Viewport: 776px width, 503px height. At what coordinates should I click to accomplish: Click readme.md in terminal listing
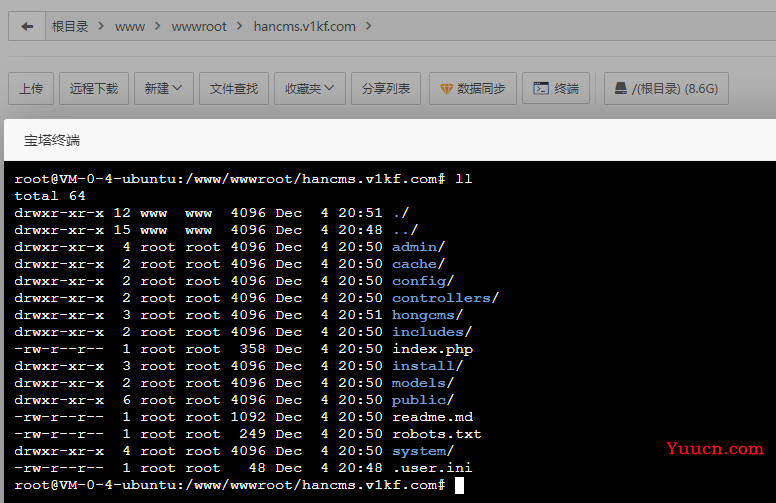click(x=433, y=417)
